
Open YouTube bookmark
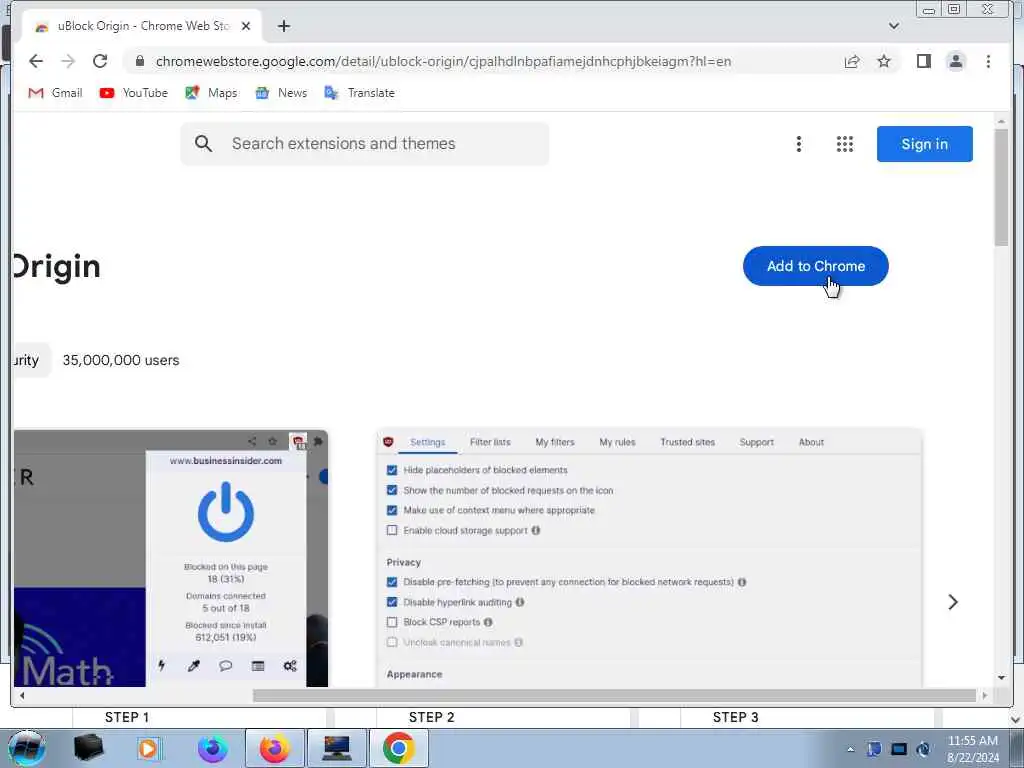(x=133, y=93)
